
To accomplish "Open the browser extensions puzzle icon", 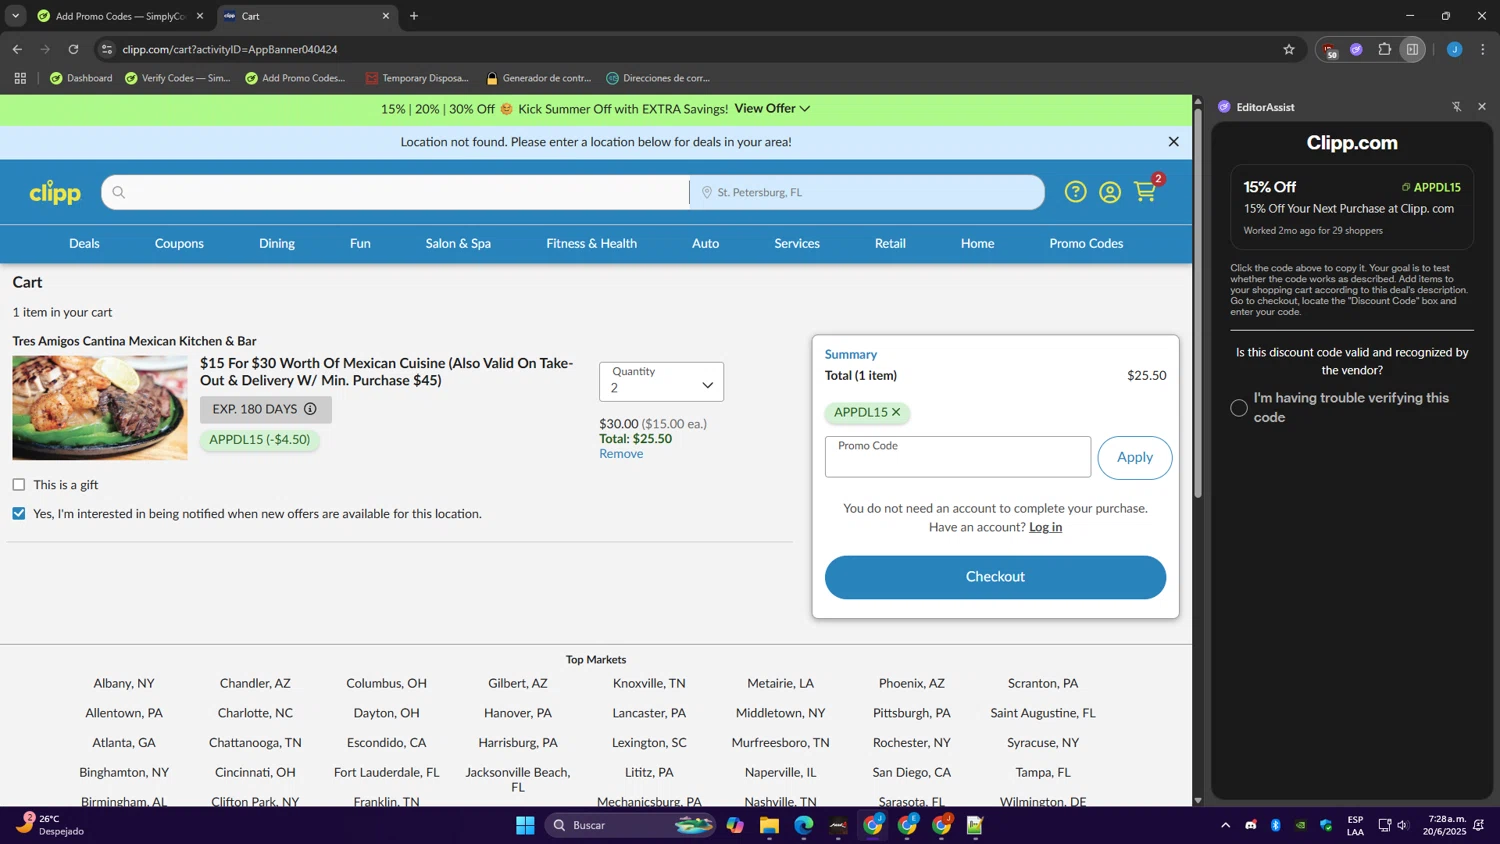I will (1385, 49).
